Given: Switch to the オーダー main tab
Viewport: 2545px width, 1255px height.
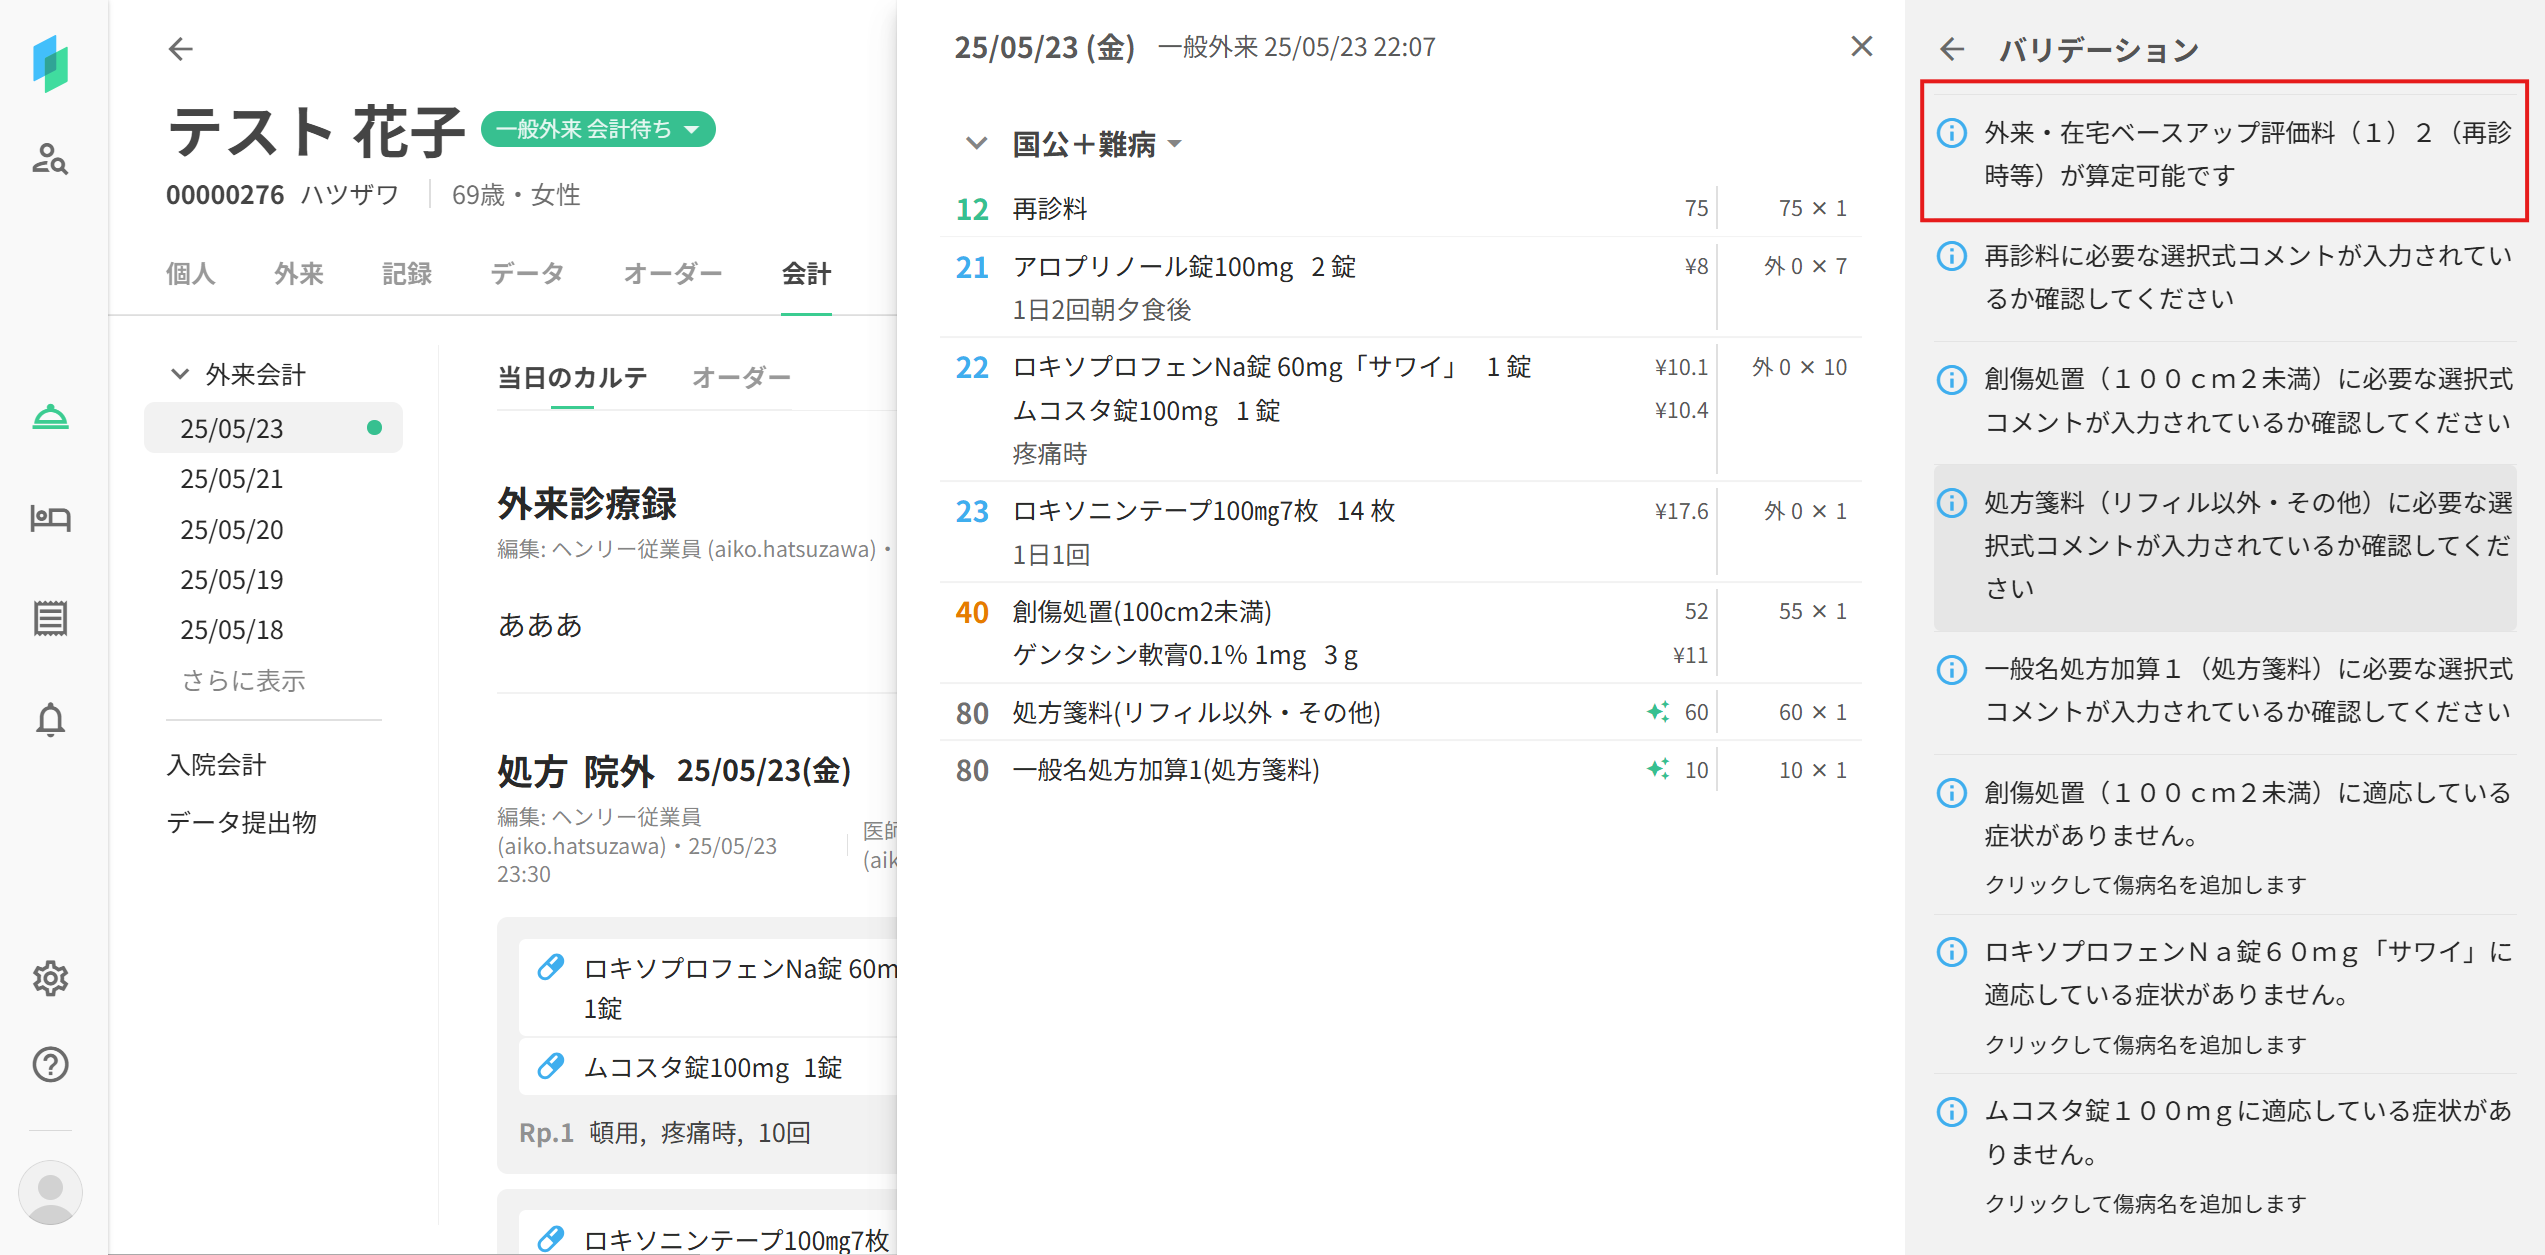Looking at the screenshot, I should [x=672, y=273].
